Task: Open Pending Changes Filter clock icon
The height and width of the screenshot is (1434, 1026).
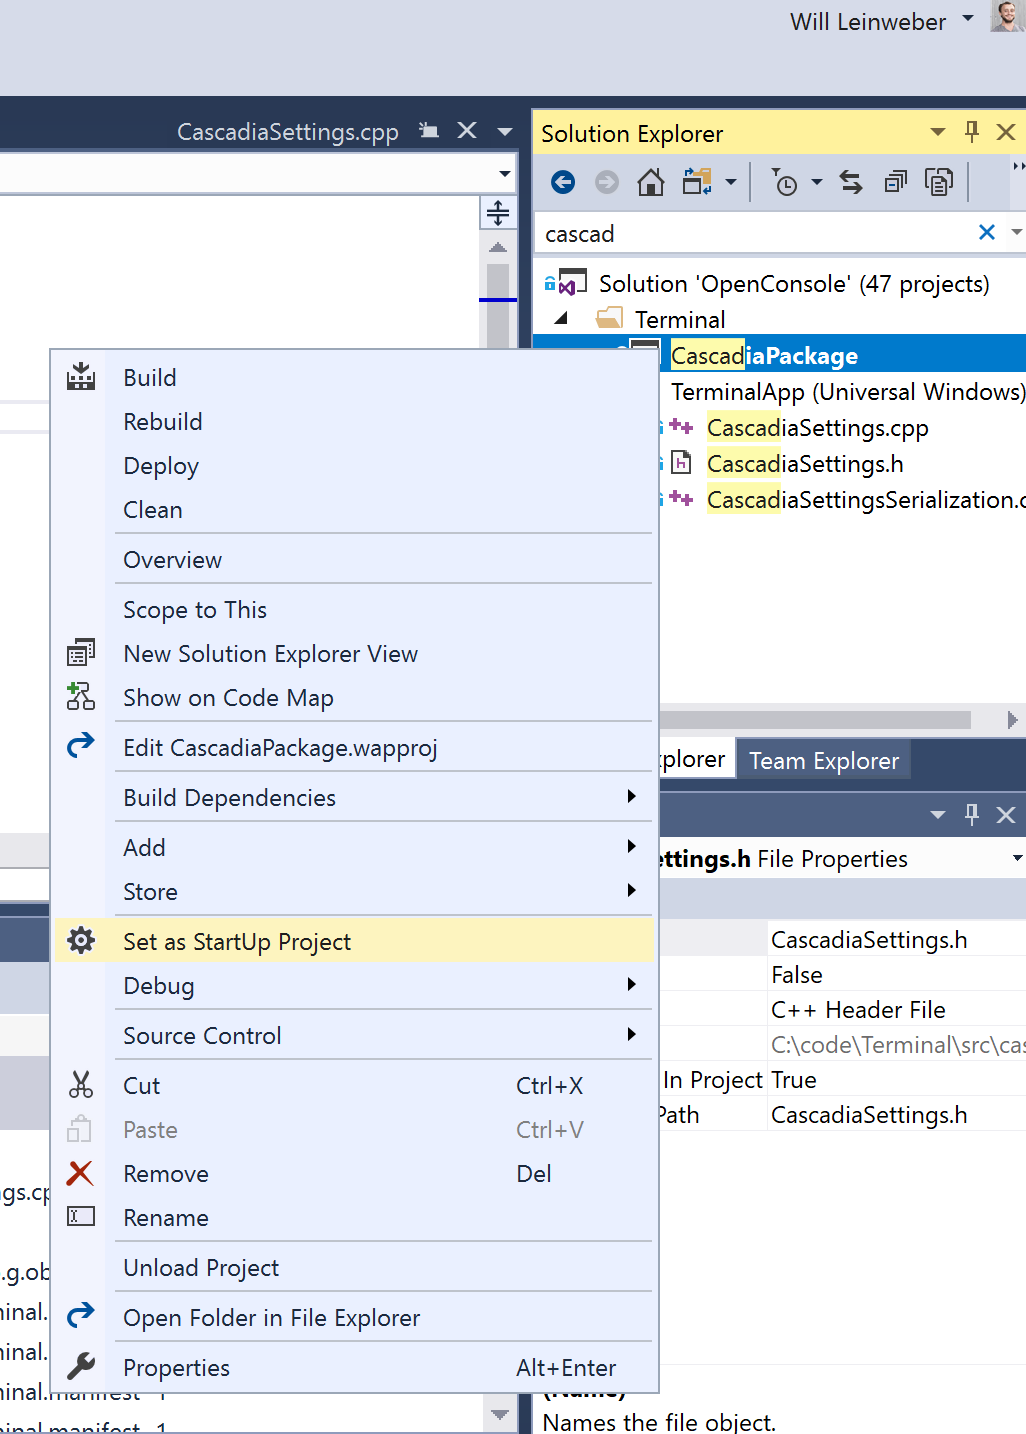Action: click(785, 182)
